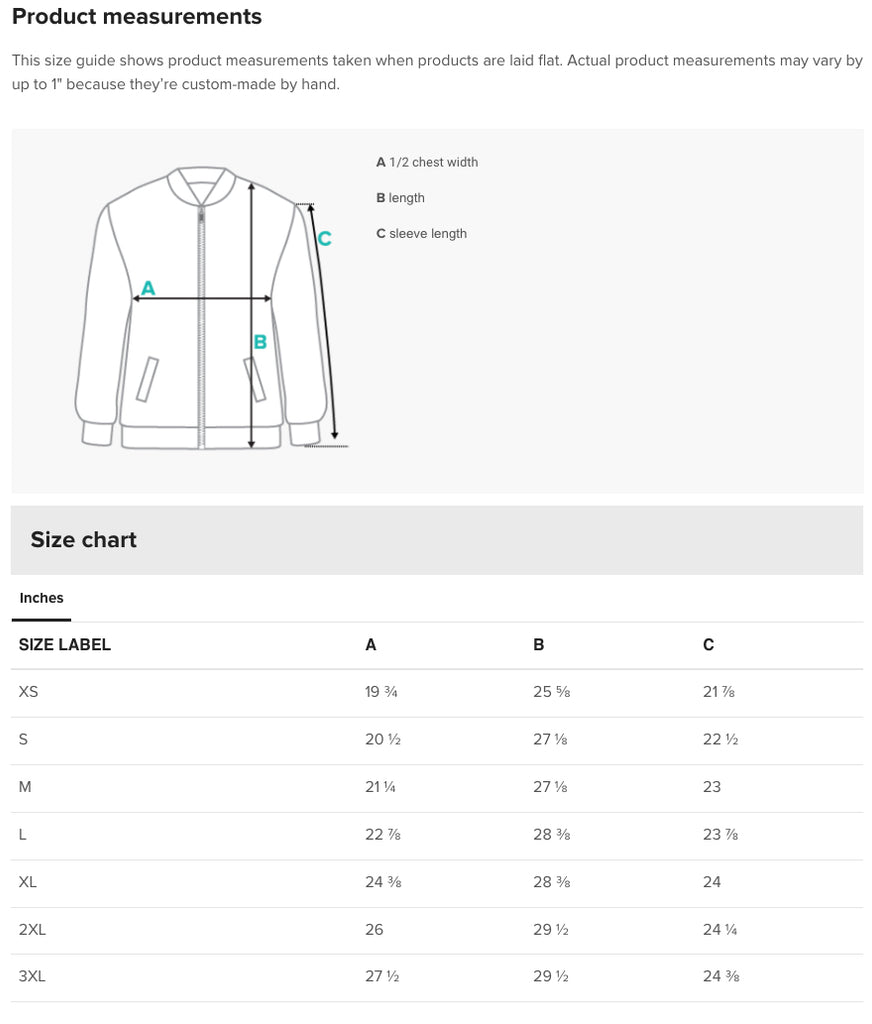Click the "A 1/2 chest width" legend entry
Image resolution: width=872 pixels, height=1024 pixels.
[x=427, y=162]
